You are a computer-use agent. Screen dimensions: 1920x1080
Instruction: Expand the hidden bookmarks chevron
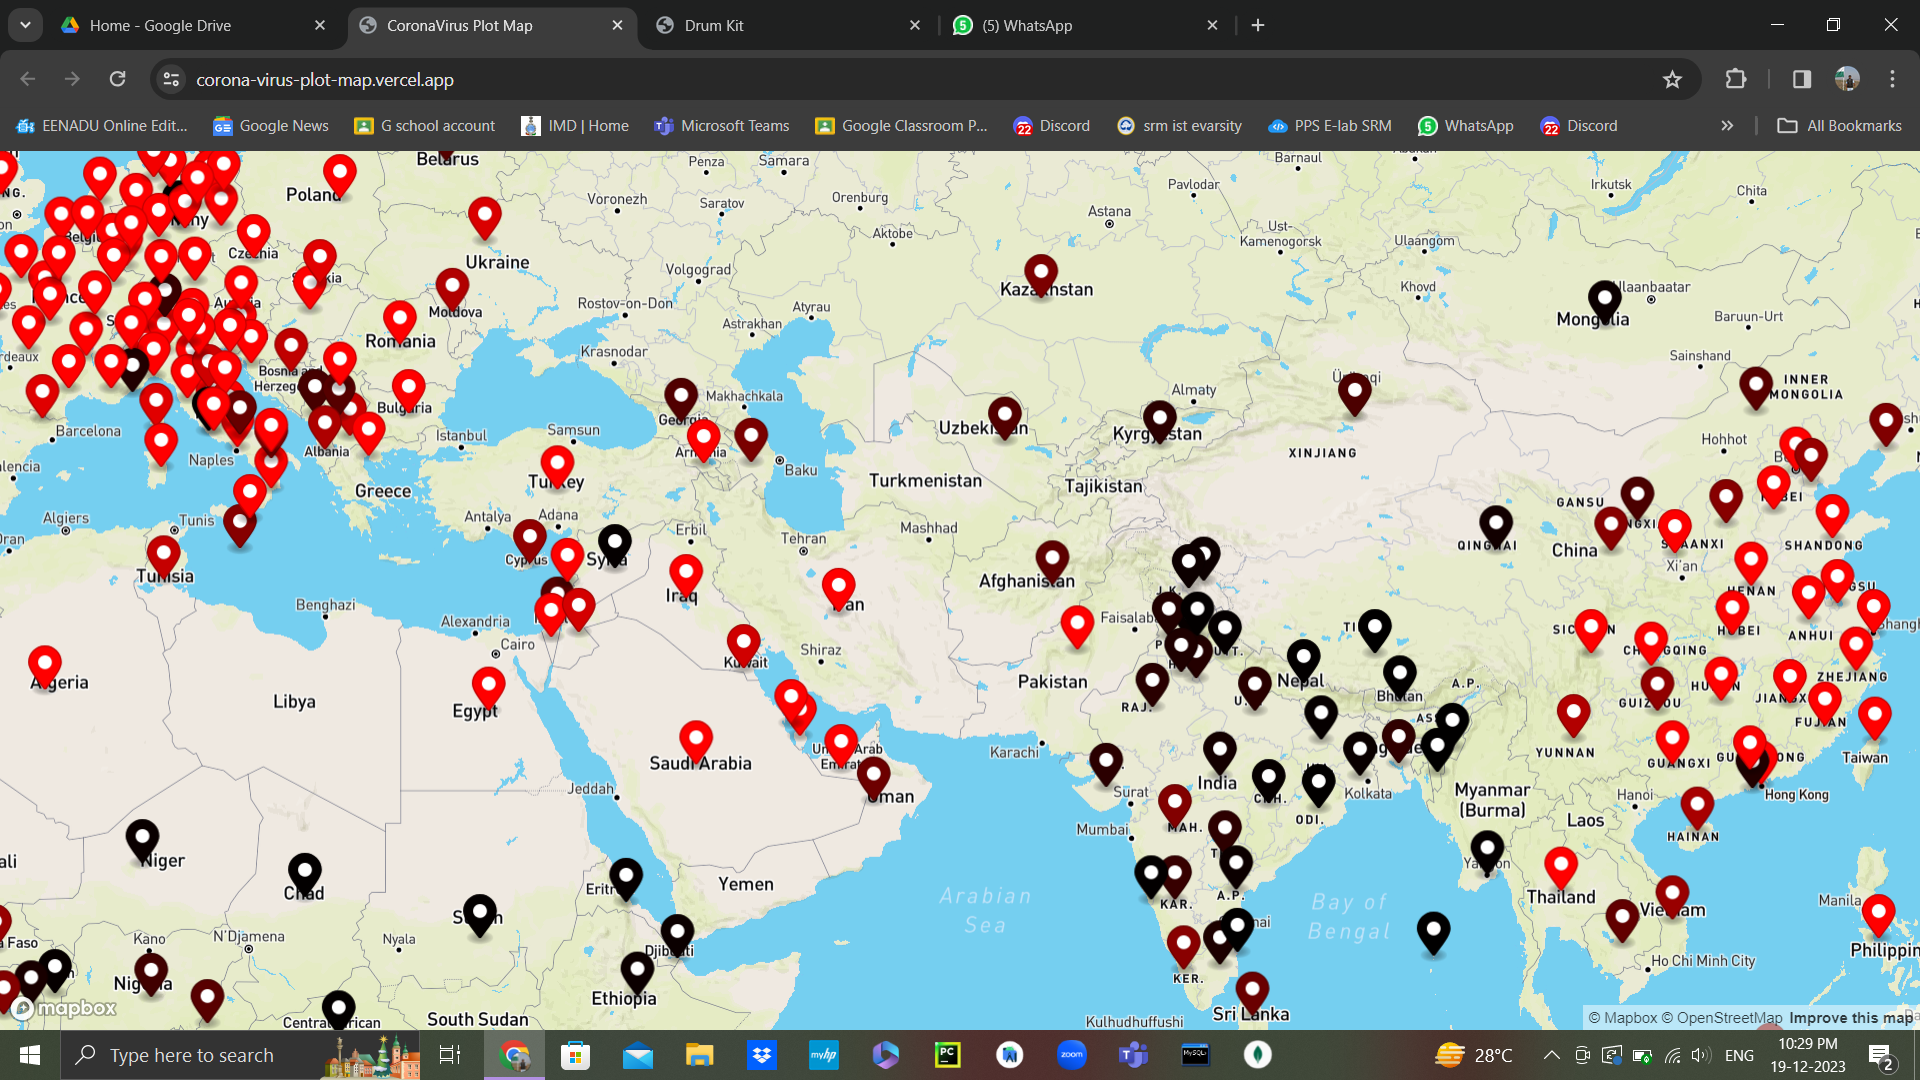pyautogui.click(x=1727, y=126)
